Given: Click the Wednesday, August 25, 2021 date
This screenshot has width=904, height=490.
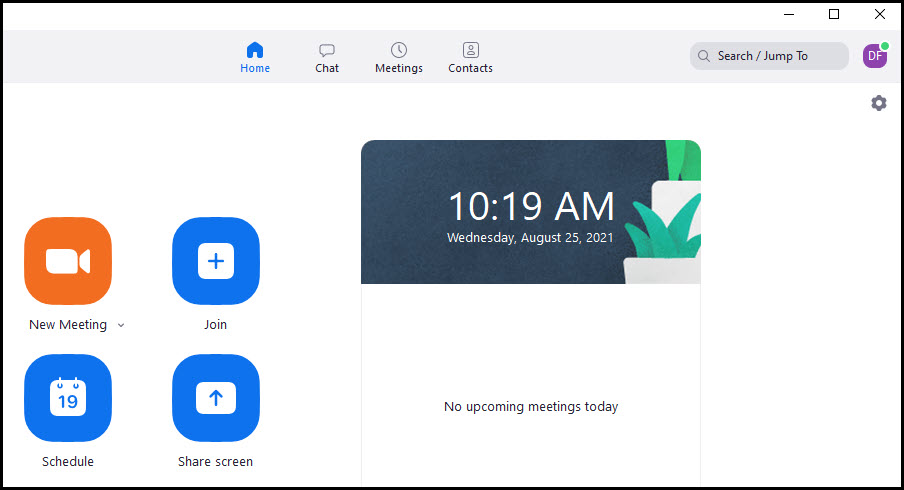Looking at the screenshot, I should [x=530, y=238].
